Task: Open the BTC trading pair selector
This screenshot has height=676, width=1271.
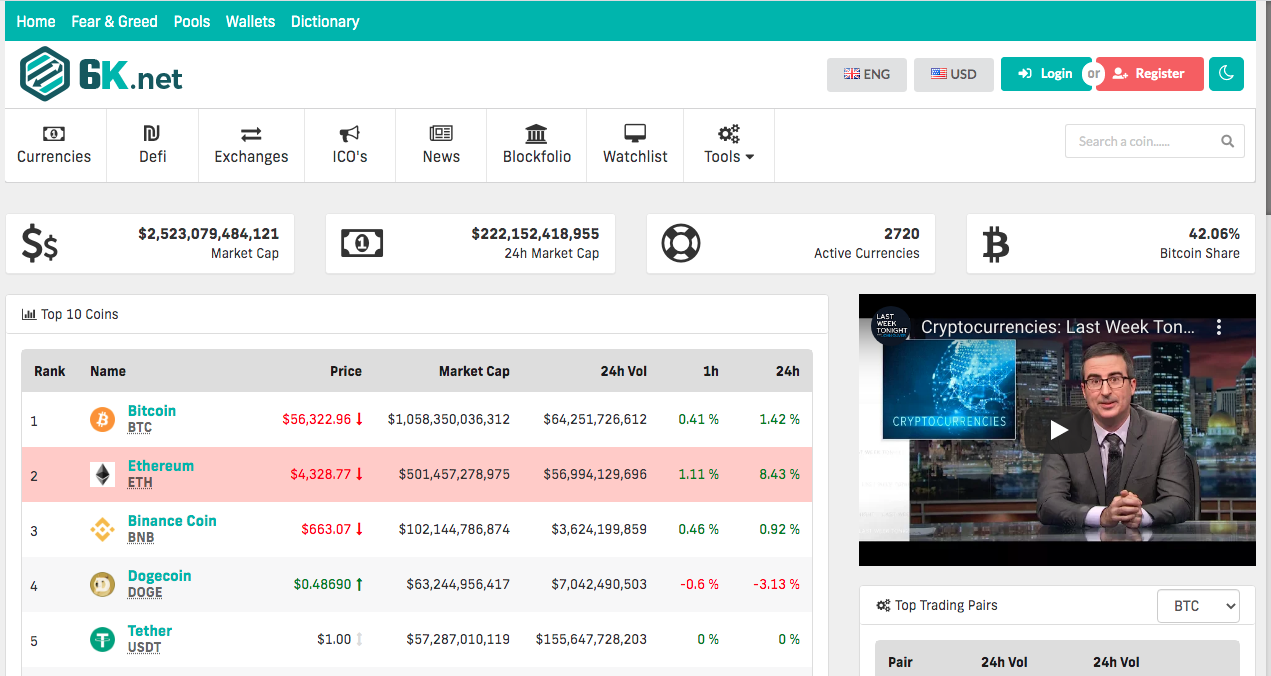Action: point(1197,606)
